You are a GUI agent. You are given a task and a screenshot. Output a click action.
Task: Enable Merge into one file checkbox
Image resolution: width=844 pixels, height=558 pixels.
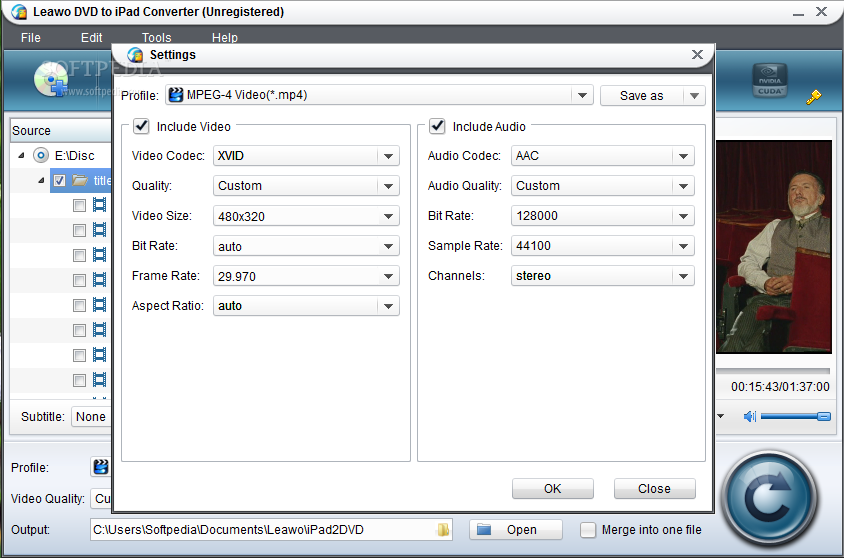588,530
